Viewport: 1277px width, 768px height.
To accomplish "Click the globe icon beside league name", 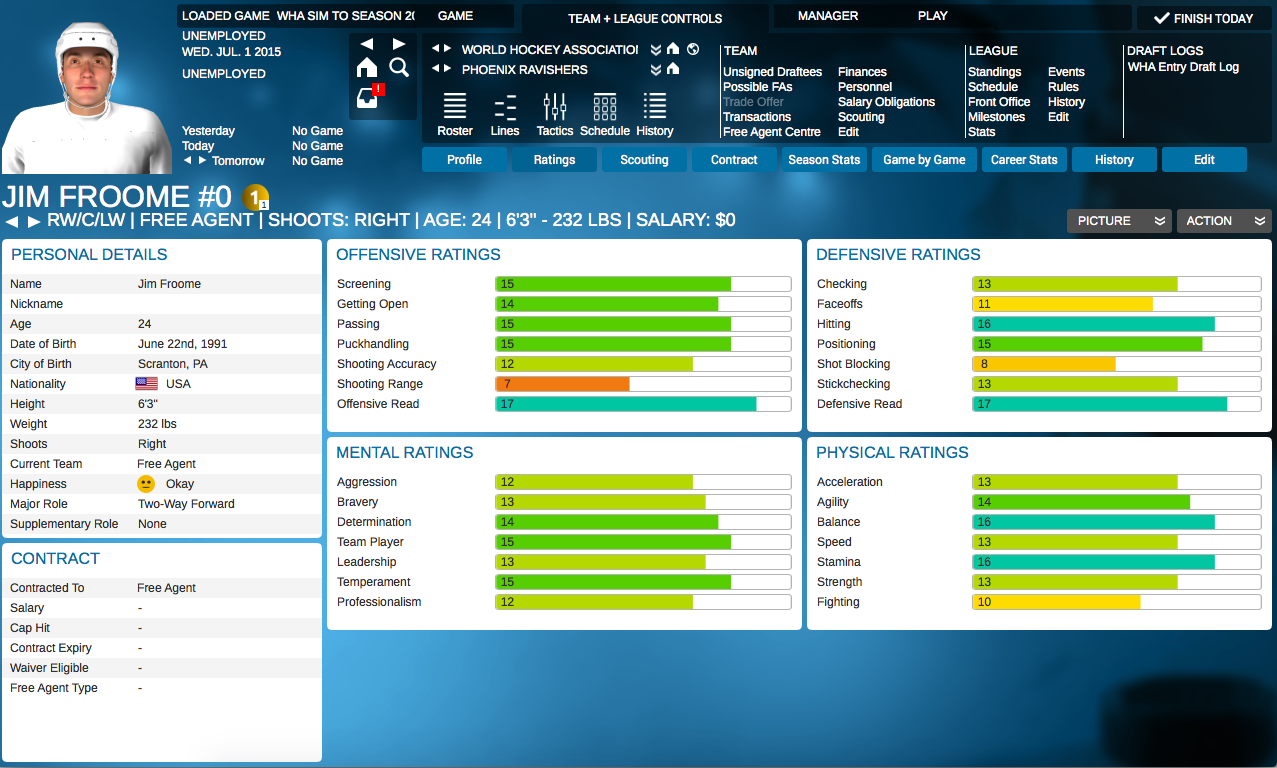I will tap(693, 49).
